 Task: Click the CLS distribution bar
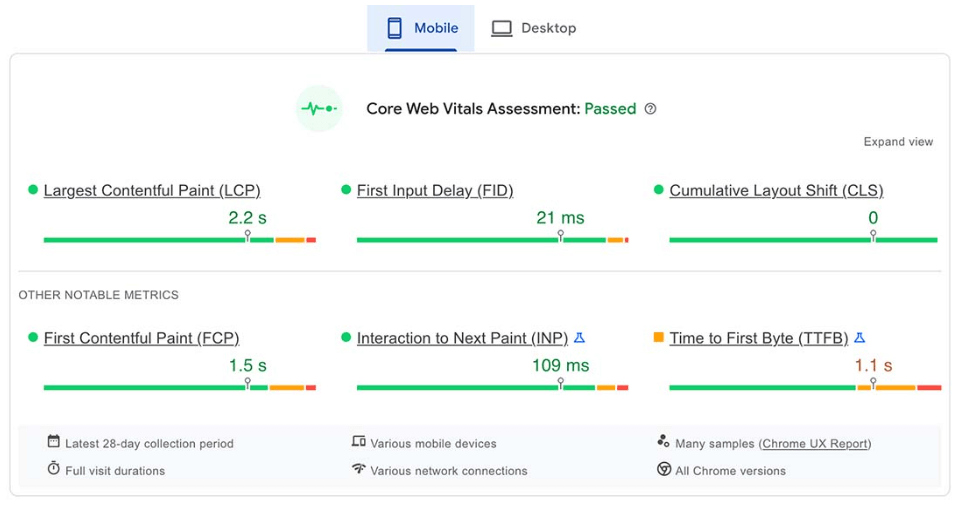point(803,239)
